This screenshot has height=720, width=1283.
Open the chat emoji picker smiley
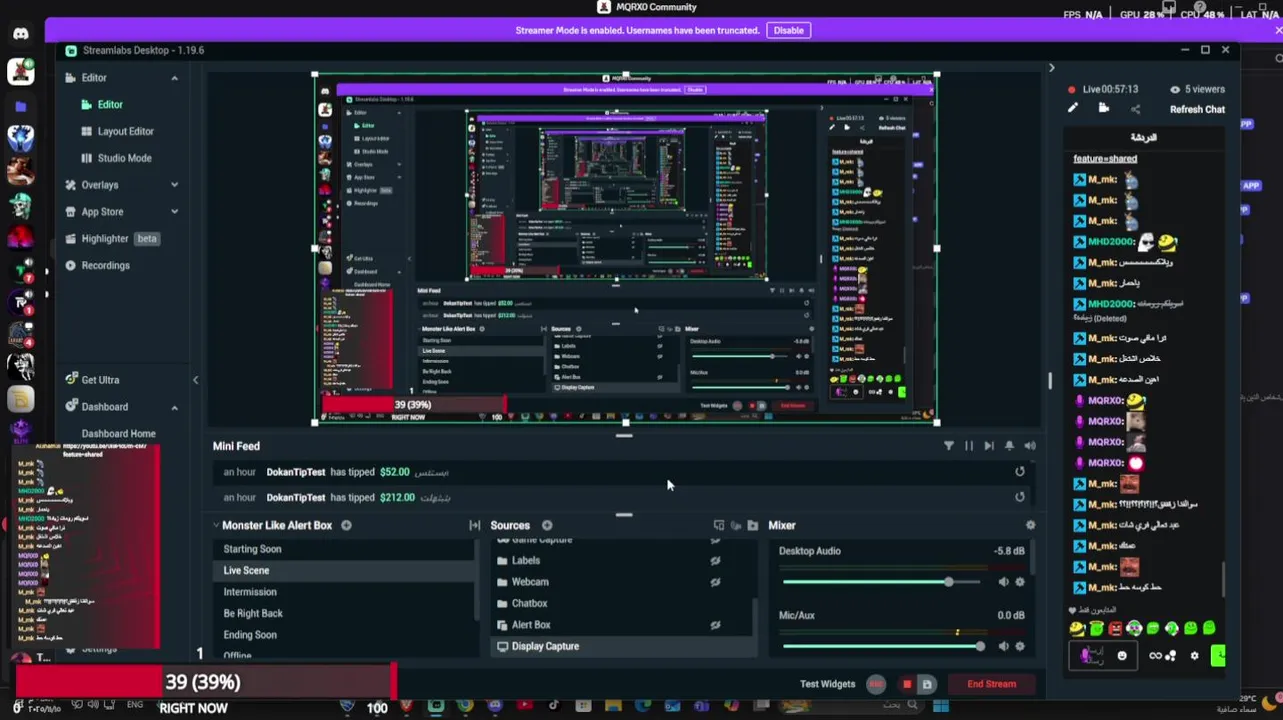click(1122, 656)
